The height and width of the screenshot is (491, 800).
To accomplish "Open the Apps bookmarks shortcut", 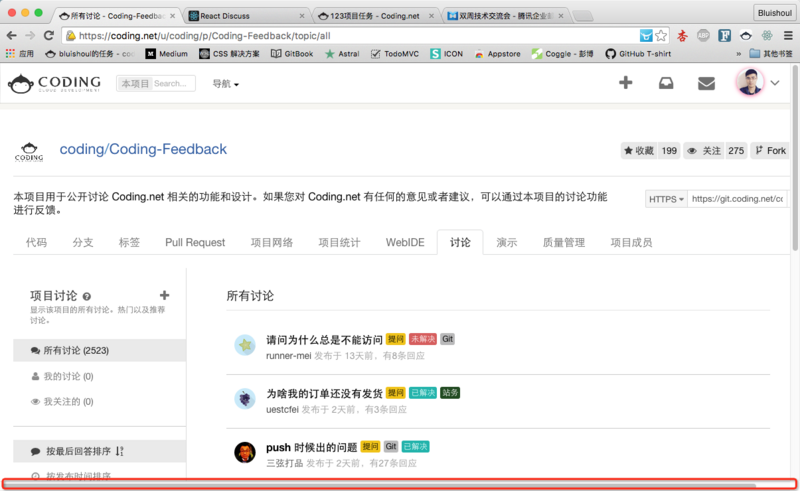I will click(x=19, y=54).
